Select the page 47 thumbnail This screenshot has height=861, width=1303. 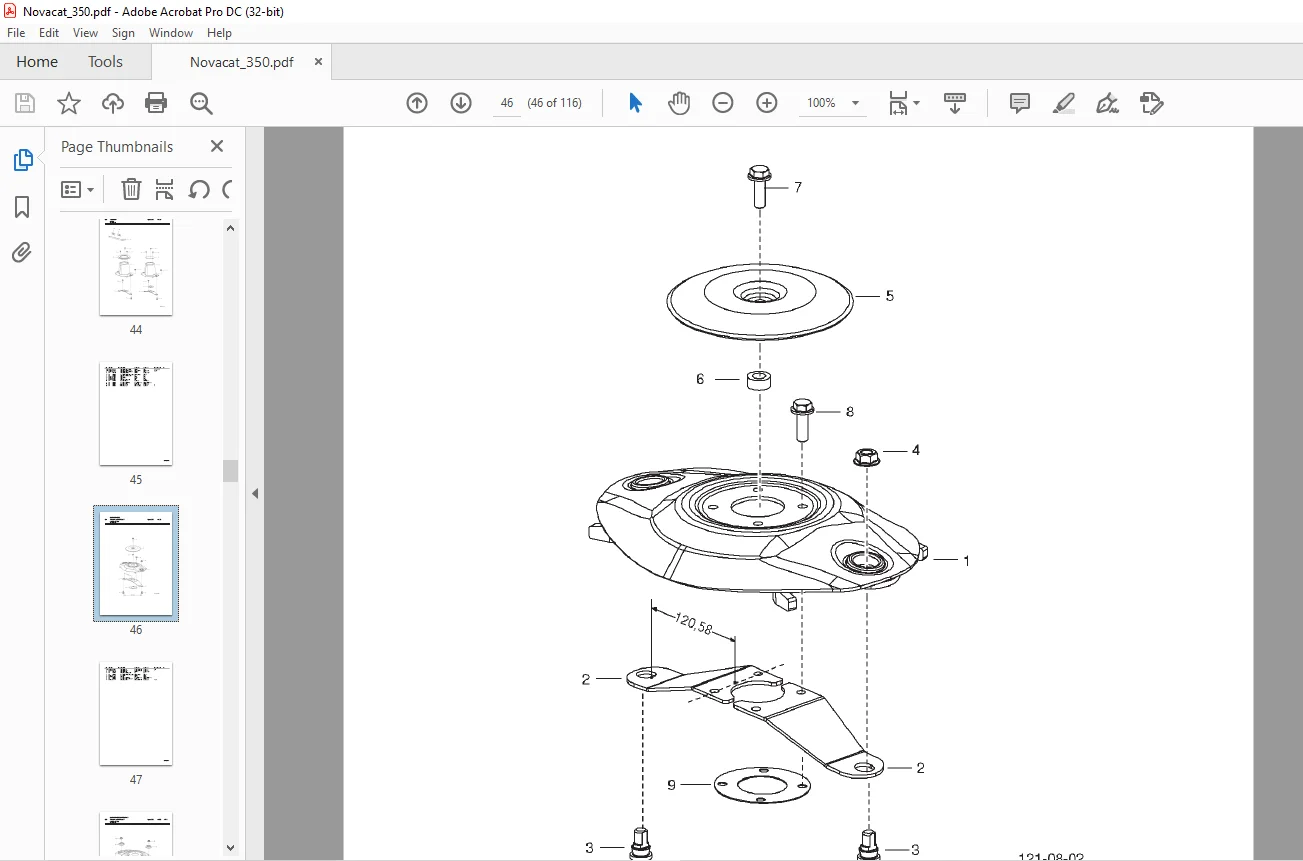pyautogui.click(x=136, y=714)
